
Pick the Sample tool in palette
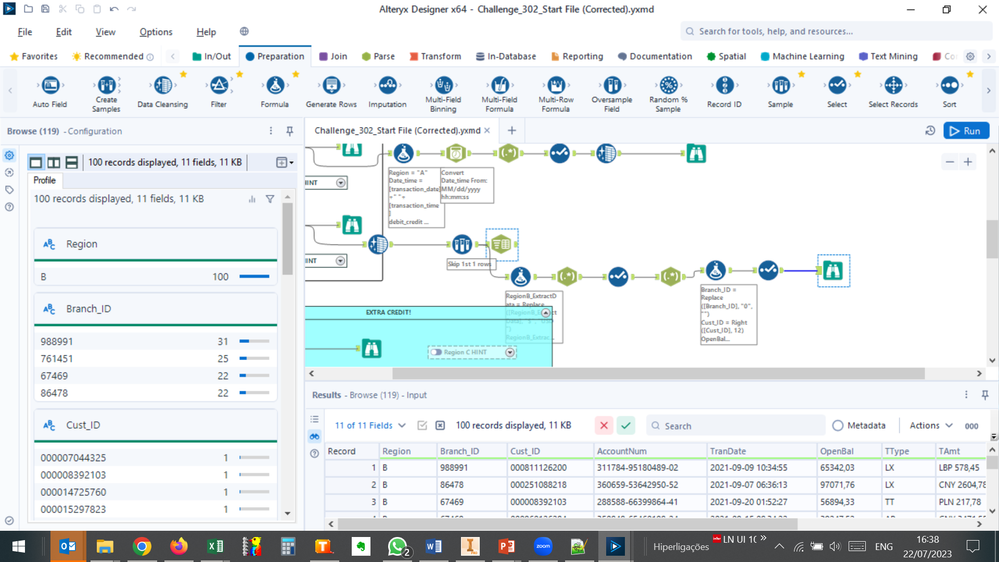[x=780, y=92]
